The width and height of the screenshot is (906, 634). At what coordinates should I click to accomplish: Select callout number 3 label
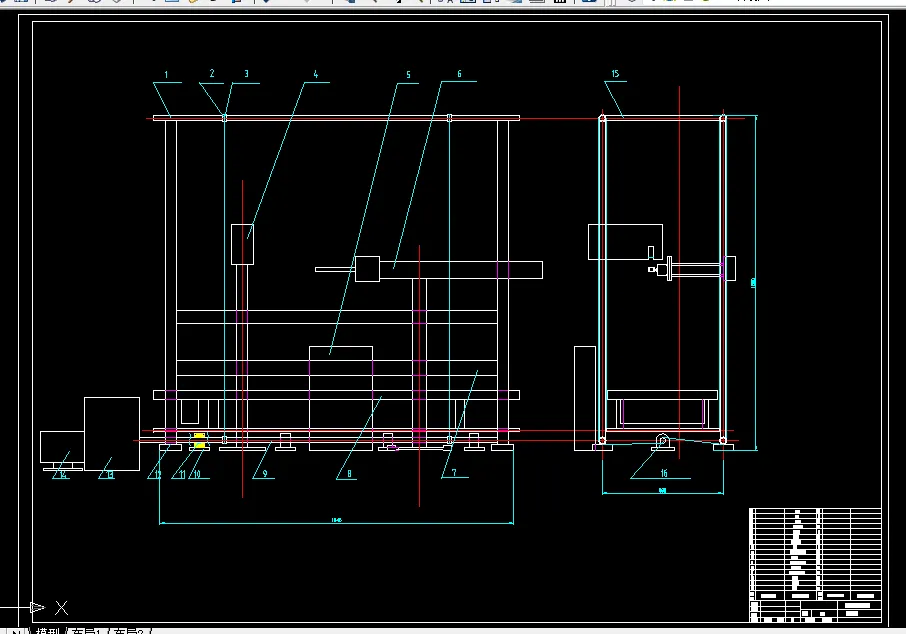(247, 73)
